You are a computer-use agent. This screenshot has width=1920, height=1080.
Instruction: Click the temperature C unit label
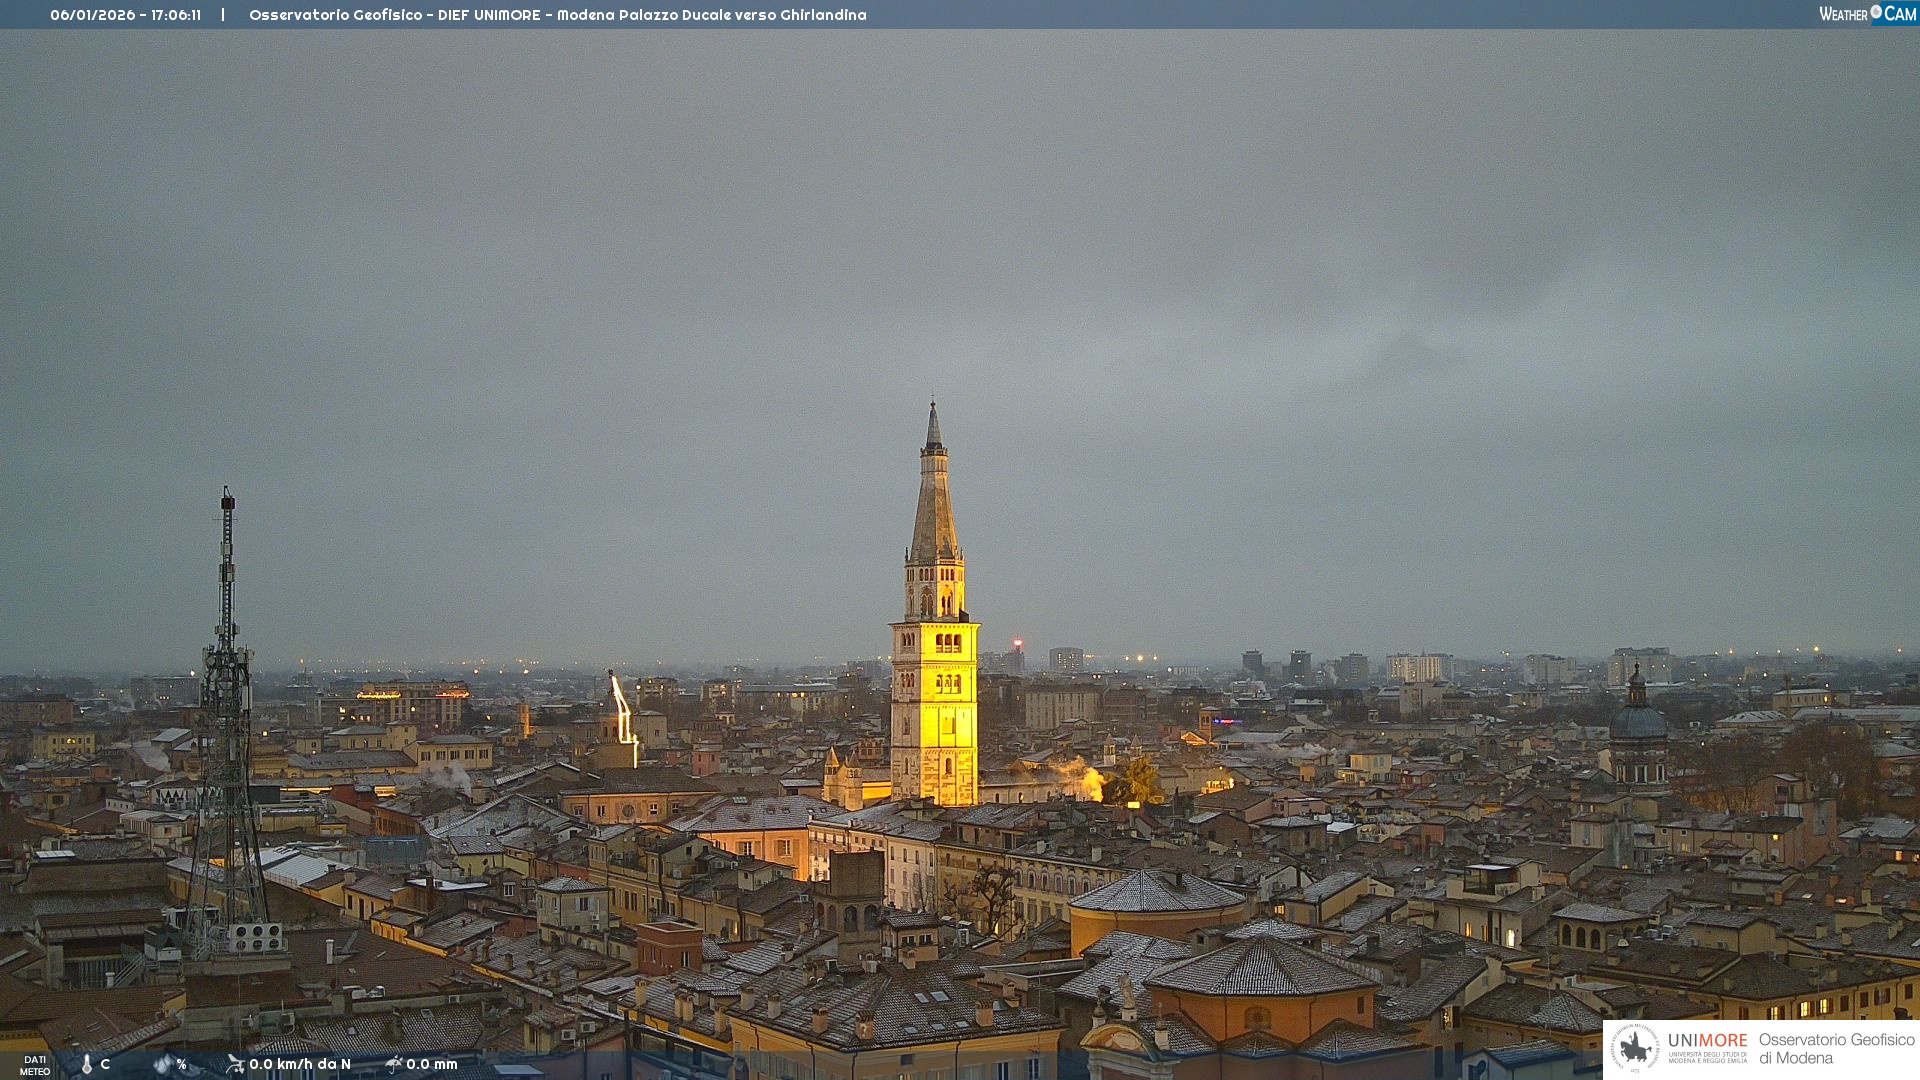coord(105,1064)
